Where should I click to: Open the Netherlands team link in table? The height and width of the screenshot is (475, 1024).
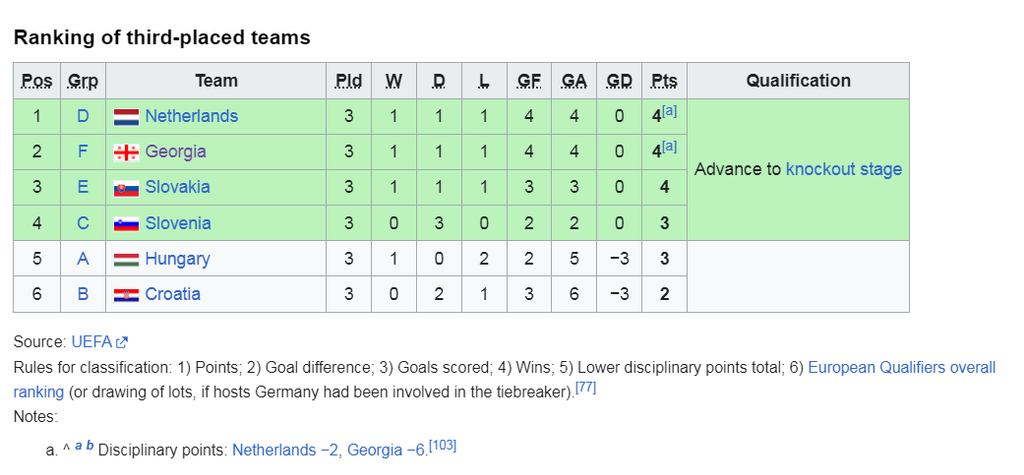(x=191, y=116)
